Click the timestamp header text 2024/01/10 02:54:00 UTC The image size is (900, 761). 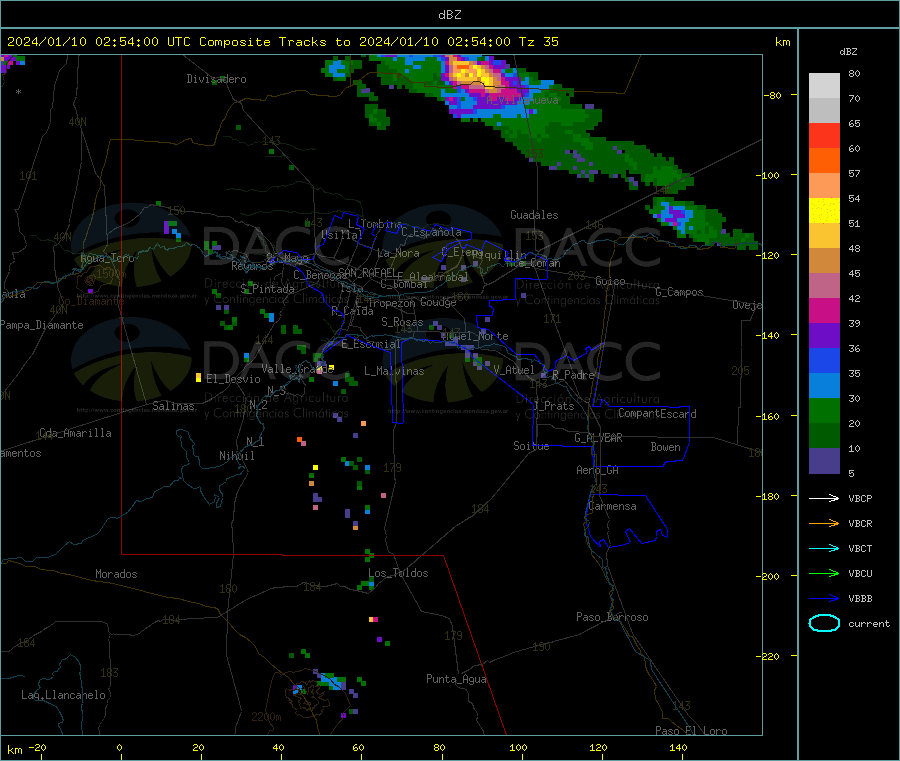[x=99, y=42]
